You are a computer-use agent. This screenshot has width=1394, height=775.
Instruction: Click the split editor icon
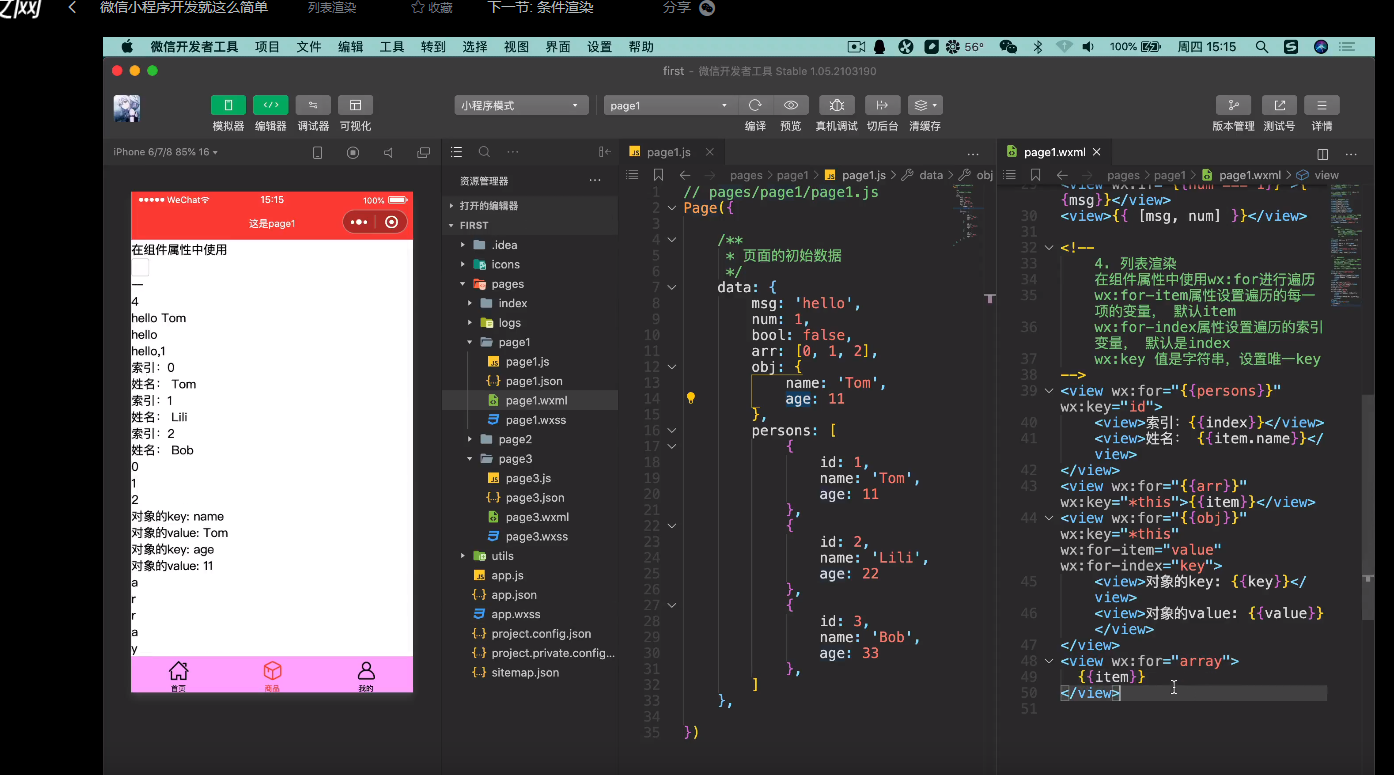click(x=1322, y=154)
